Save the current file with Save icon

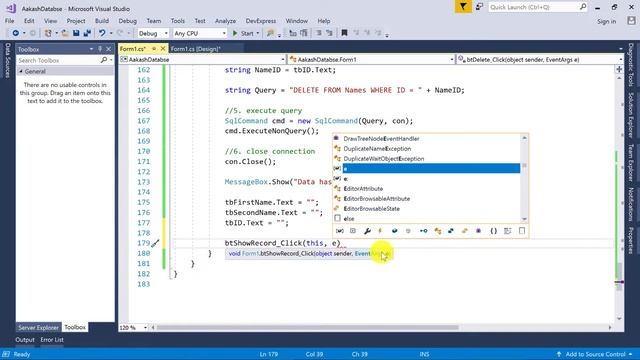click(x=76, y=33)
